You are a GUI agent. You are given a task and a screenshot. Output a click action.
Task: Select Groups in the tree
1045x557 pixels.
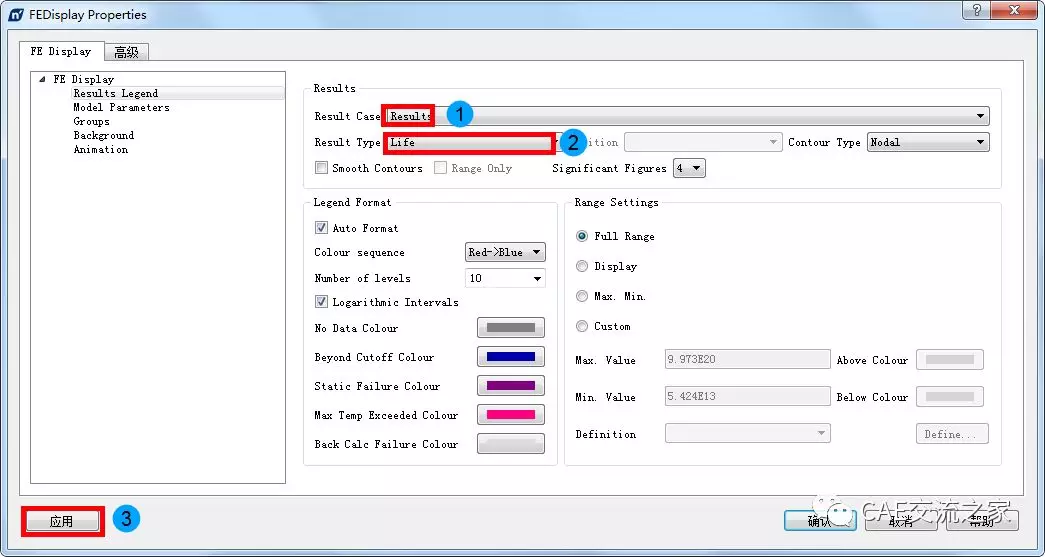pyautogui.click(x=91, y=121)
